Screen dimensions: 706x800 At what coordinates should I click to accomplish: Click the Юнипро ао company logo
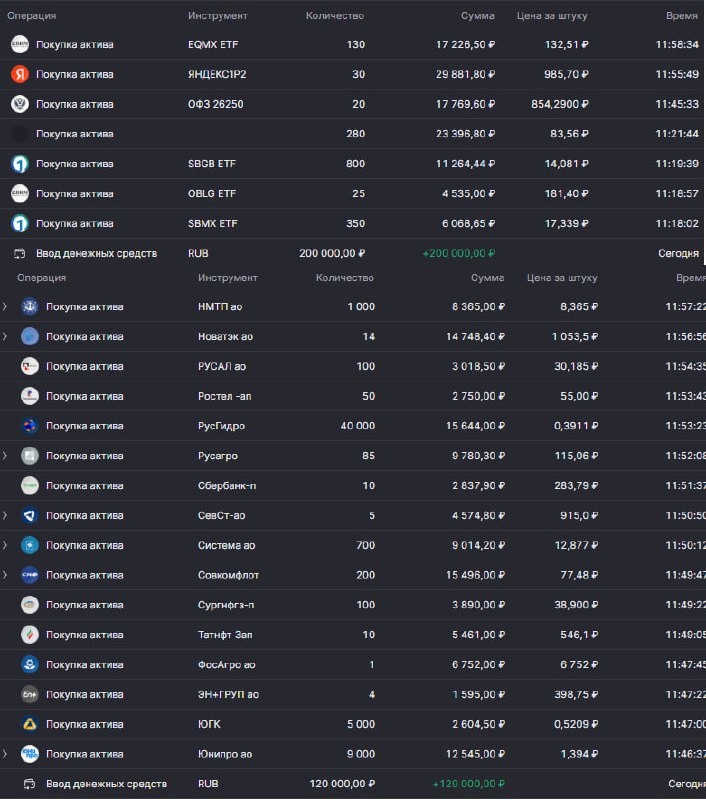[x=30, y=754]
